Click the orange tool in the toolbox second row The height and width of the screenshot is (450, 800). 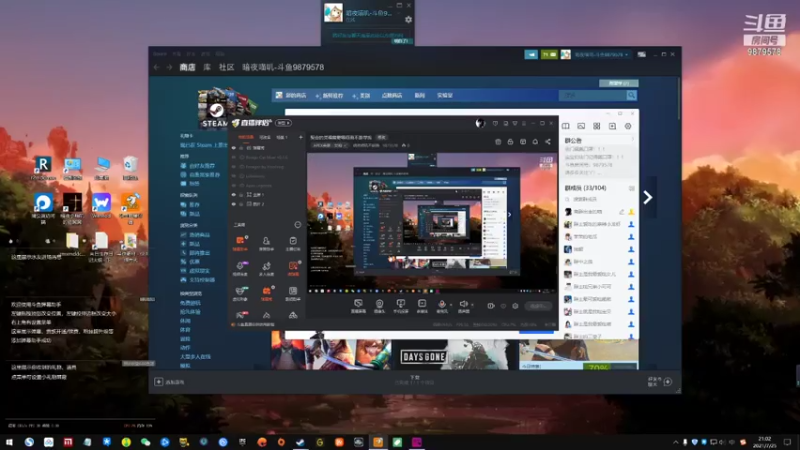coord(293,268)
